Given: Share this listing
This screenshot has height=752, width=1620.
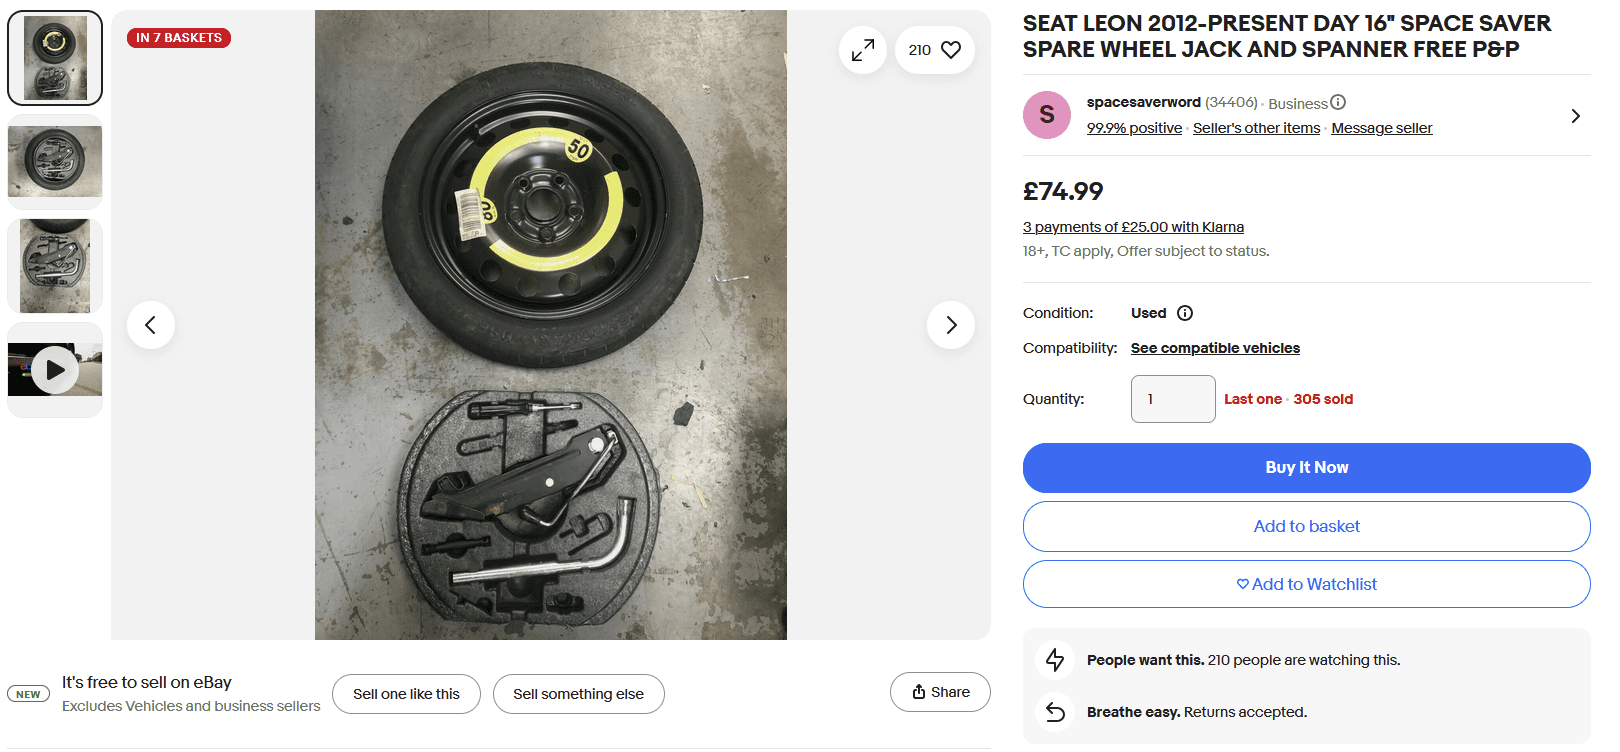Looking at the screenshot, I should tap(940, 692).
